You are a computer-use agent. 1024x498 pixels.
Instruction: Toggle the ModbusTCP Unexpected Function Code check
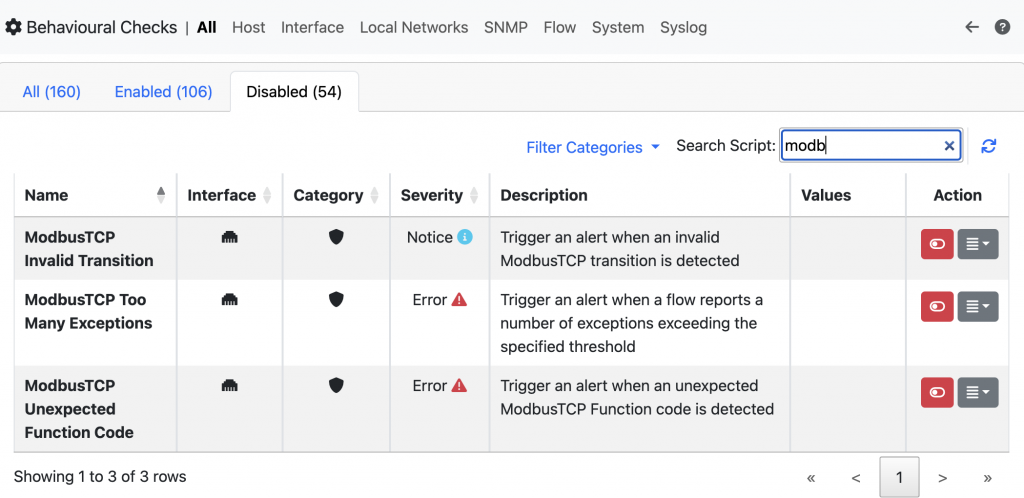point(937,392)
